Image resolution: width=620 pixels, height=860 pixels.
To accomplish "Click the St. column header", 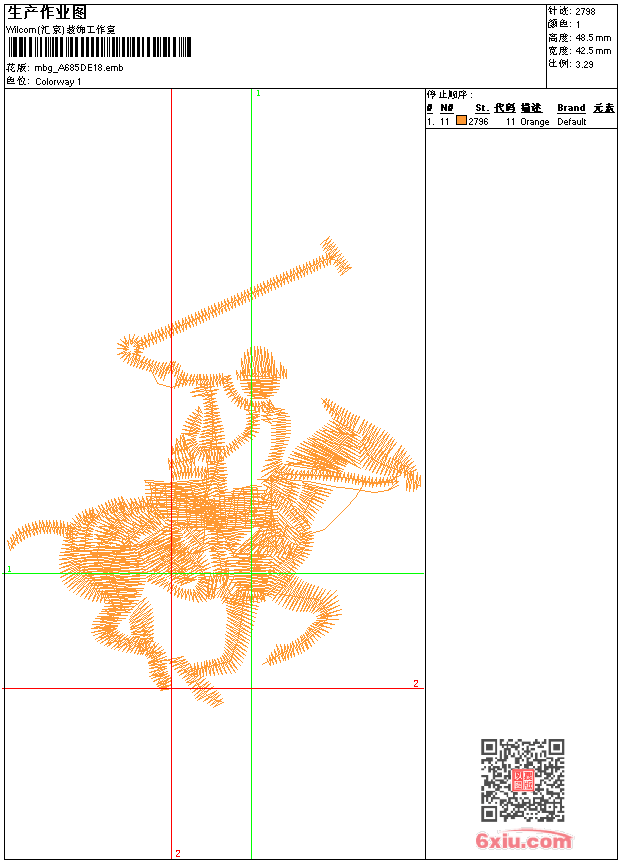I will pyautogui.click(x=482, y=108).
